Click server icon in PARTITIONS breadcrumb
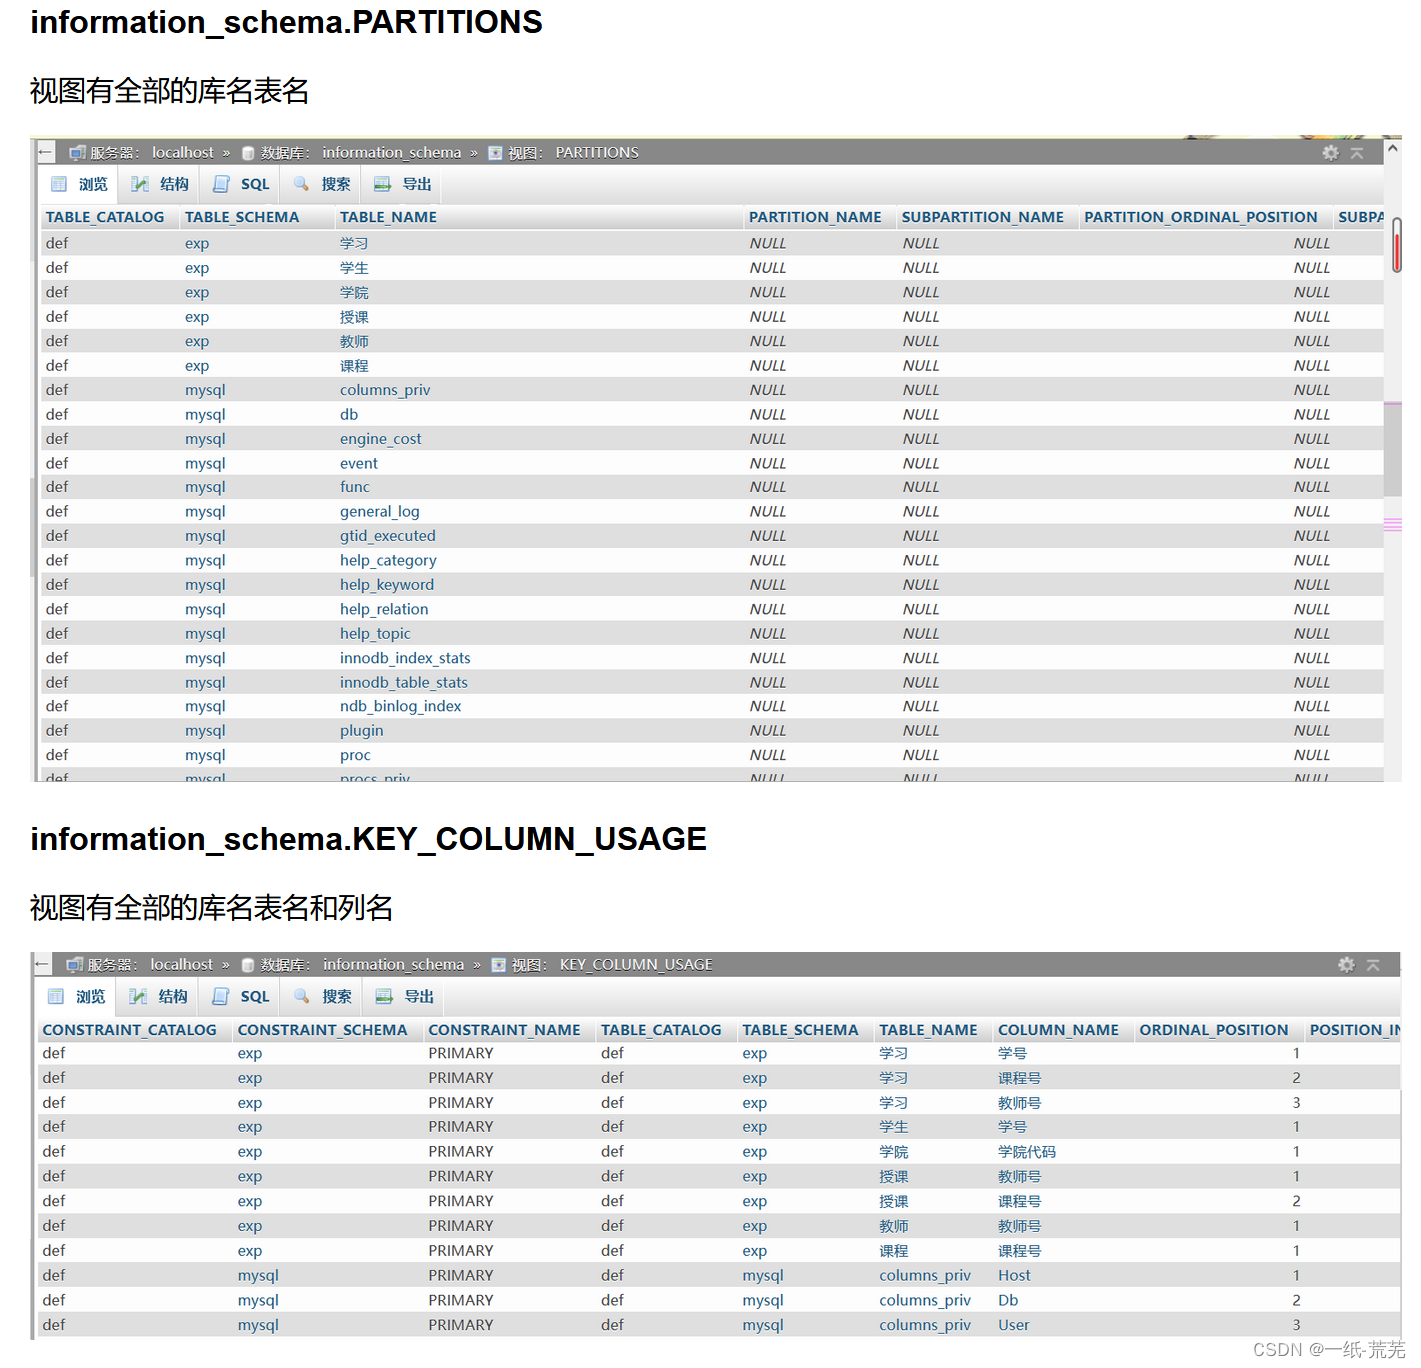This screenshot has width=1421, height=1368. pyautogui.click(x=77, y=153)
